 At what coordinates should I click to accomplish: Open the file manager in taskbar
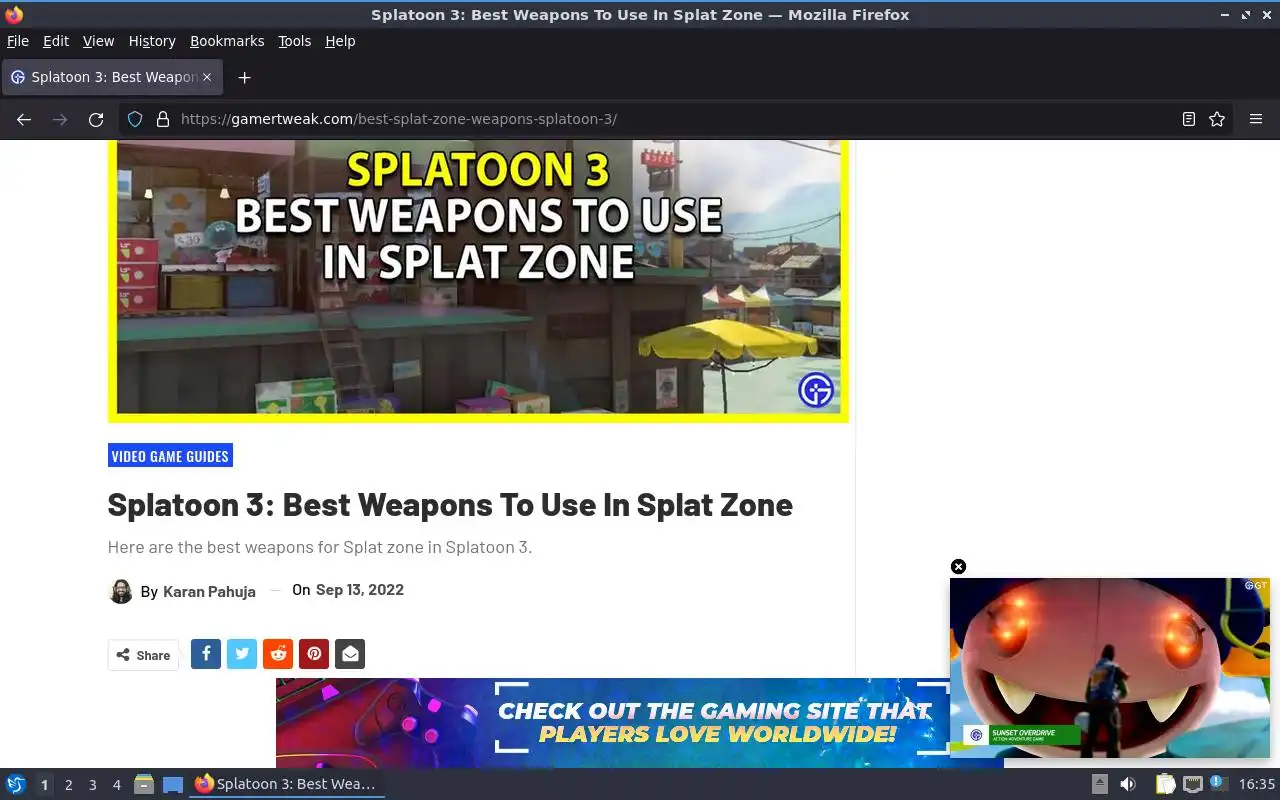144,784
